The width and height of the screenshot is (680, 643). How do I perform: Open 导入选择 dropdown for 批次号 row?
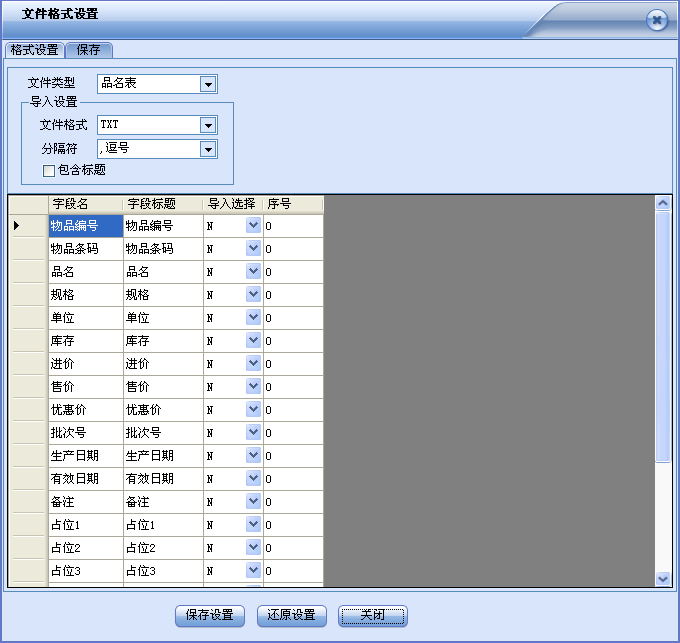tap(253, 432)
